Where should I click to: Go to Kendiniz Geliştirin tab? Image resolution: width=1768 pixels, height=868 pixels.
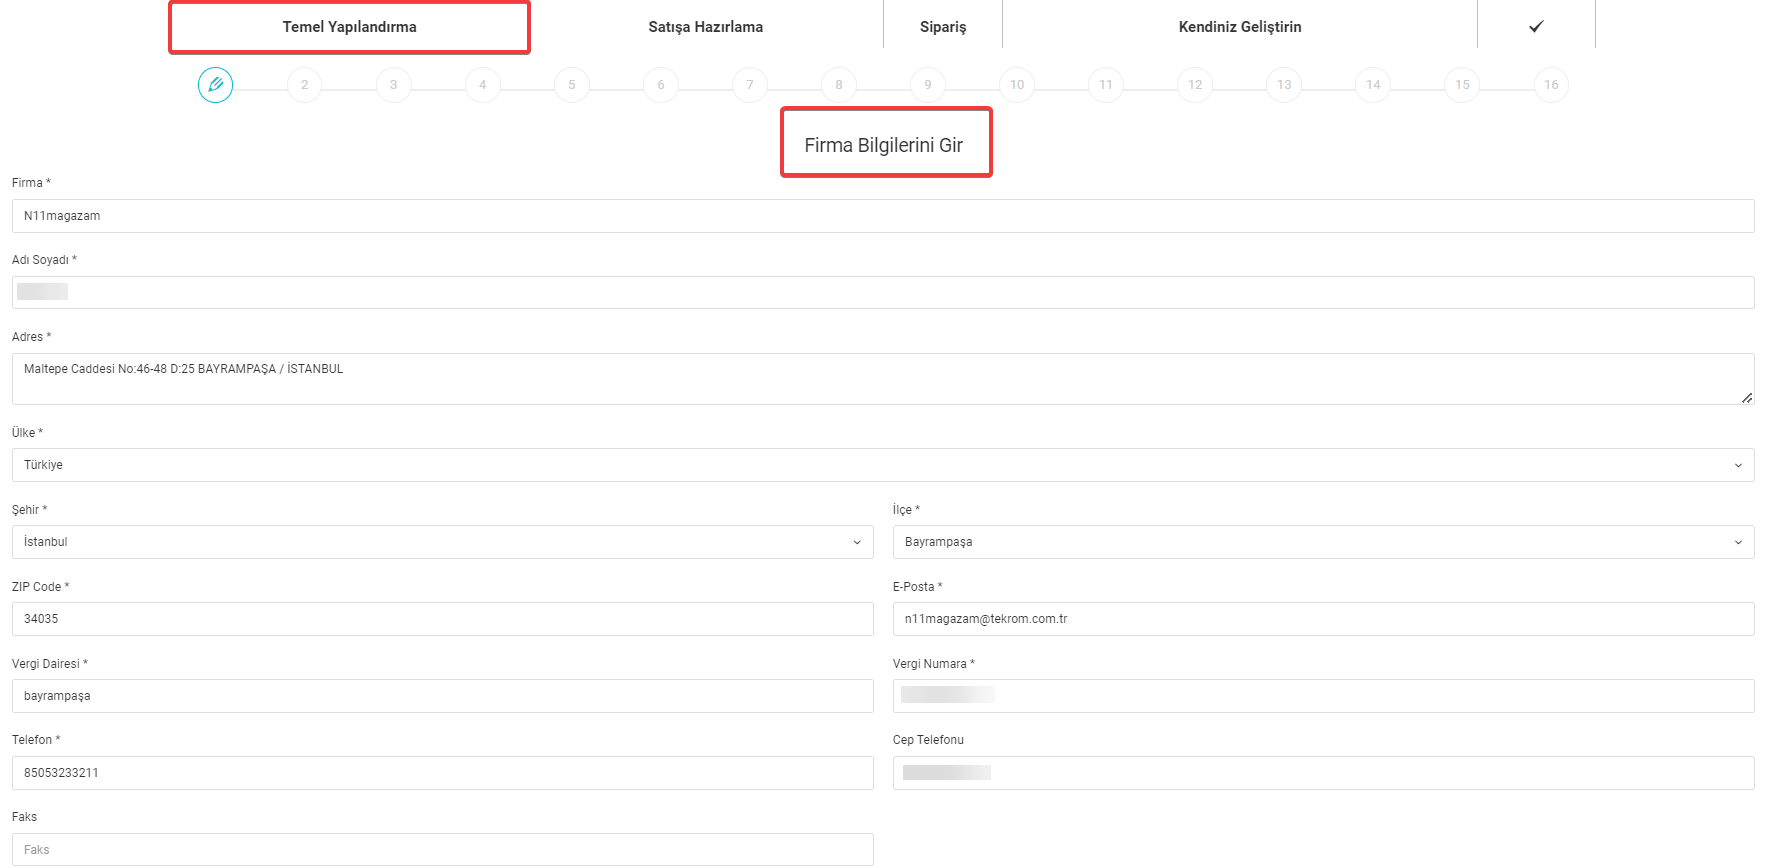click(1240, 27)
